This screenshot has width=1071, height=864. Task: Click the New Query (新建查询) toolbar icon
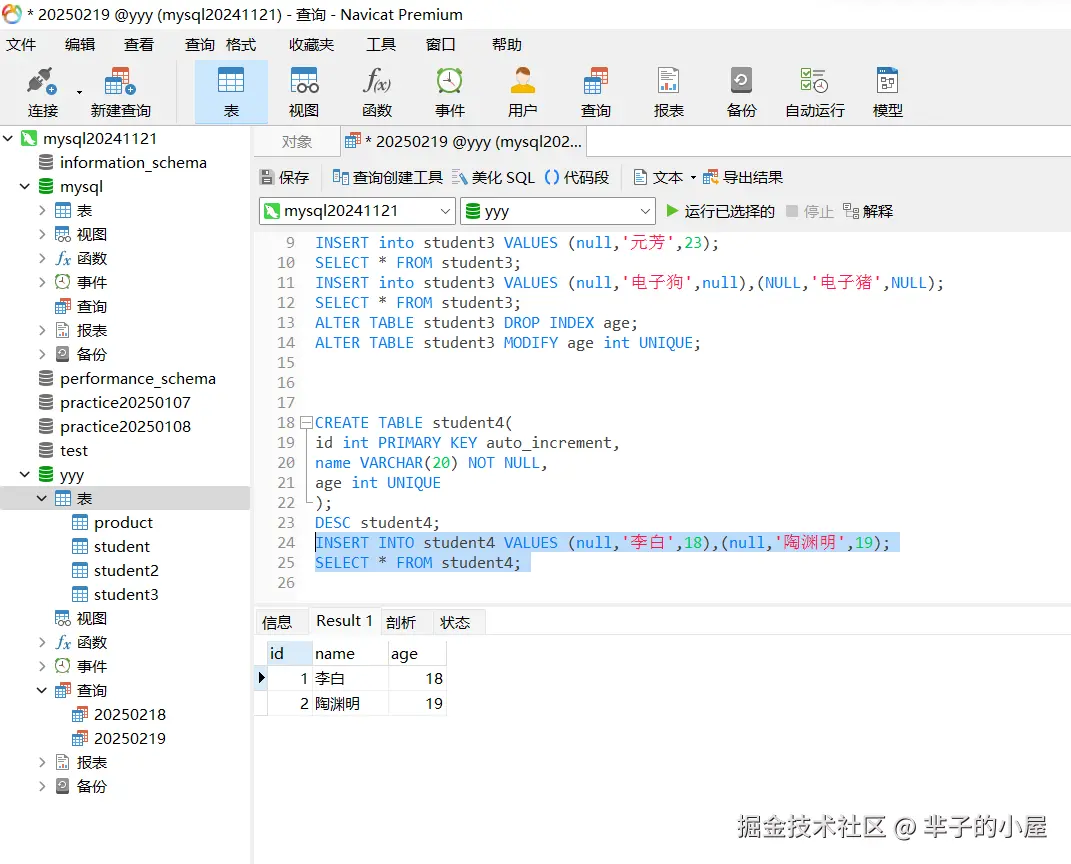pyautogui.click(x=120, y=92)
